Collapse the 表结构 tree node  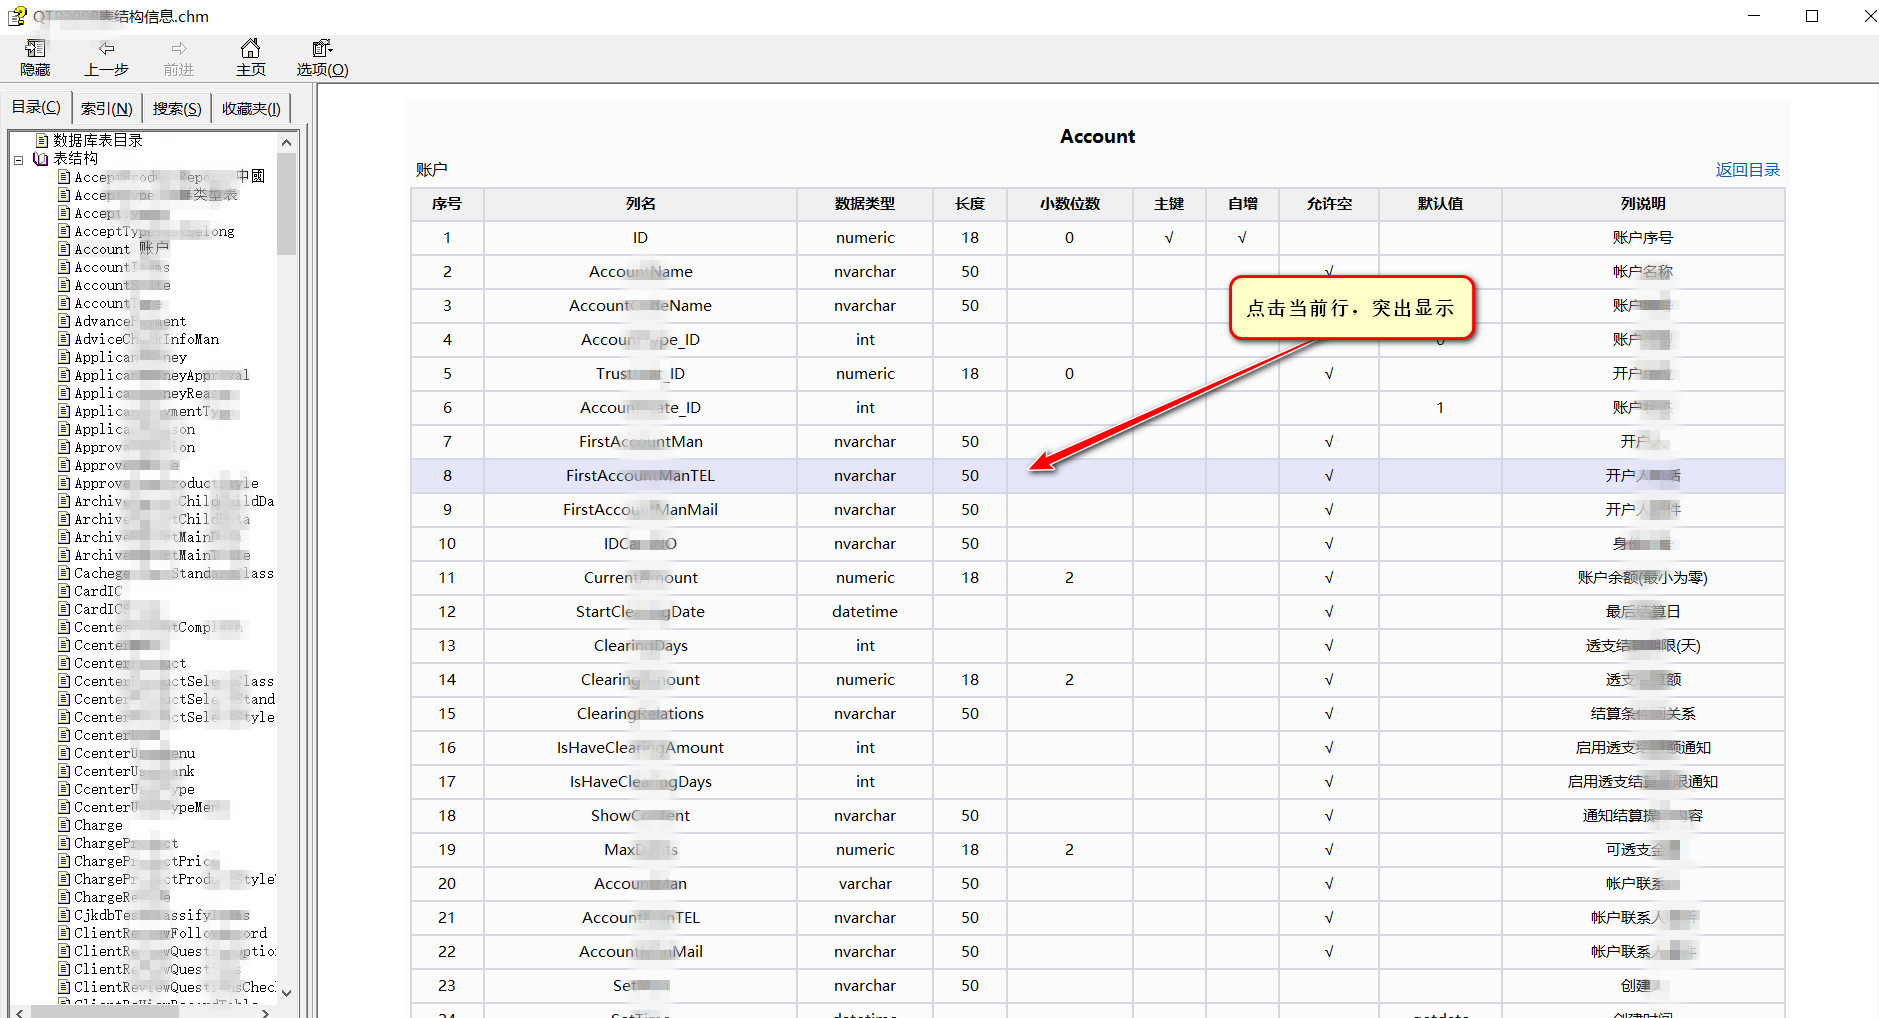tap(18, 159)
